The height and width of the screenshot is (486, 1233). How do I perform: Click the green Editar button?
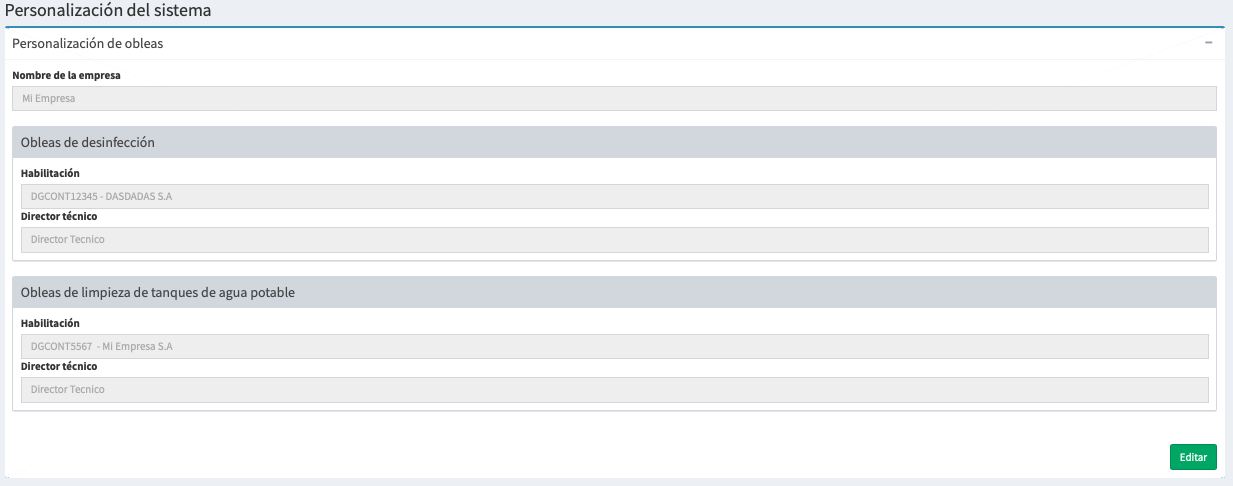coord(1192,457)
